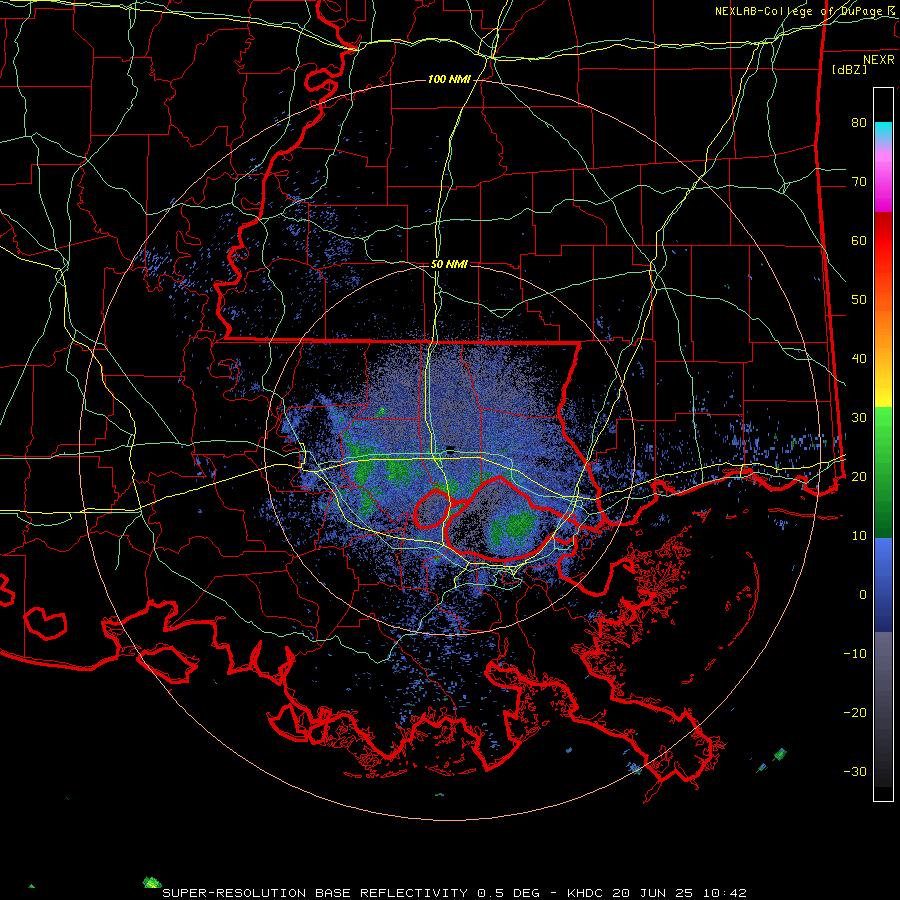Click the -10 value on the dBZ scale

pos(855,654)
